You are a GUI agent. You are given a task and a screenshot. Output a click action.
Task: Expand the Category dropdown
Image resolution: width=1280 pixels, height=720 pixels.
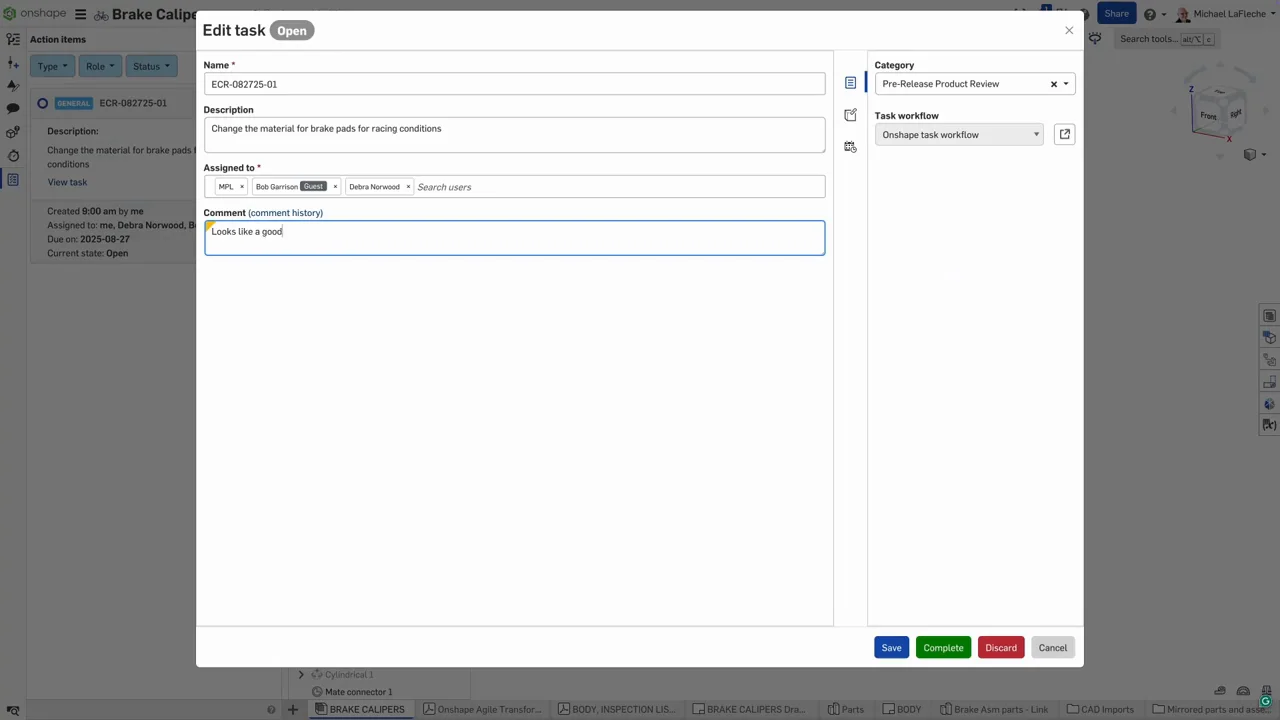[1066, 84]
